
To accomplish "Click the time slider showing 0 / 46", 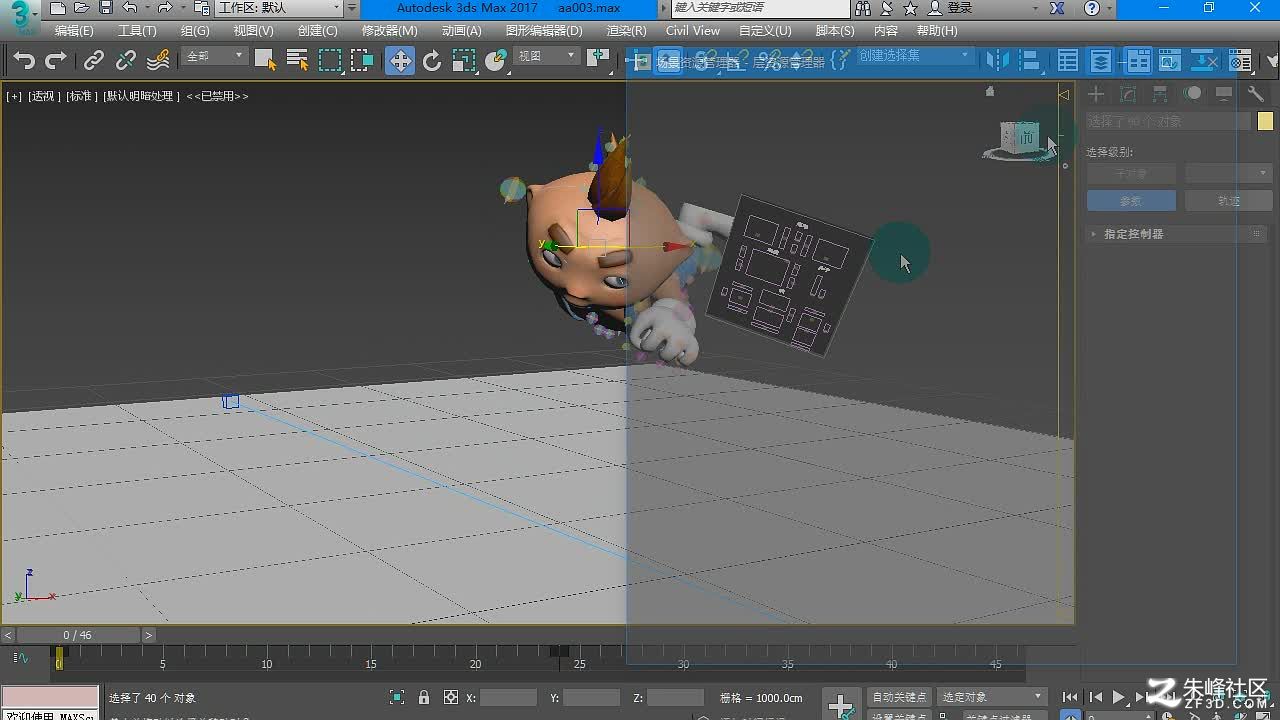I will point(78,635).
